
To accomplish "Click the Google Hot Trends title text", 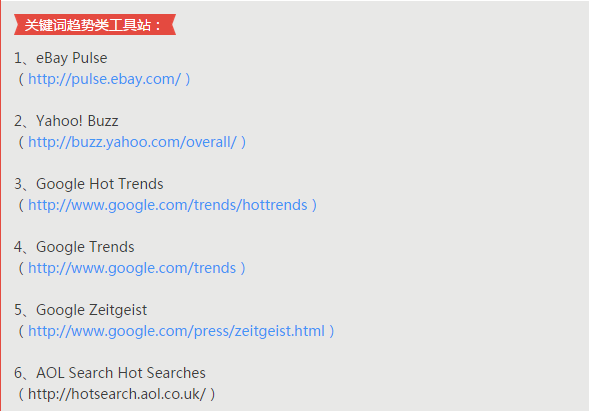I will [100, 184].
